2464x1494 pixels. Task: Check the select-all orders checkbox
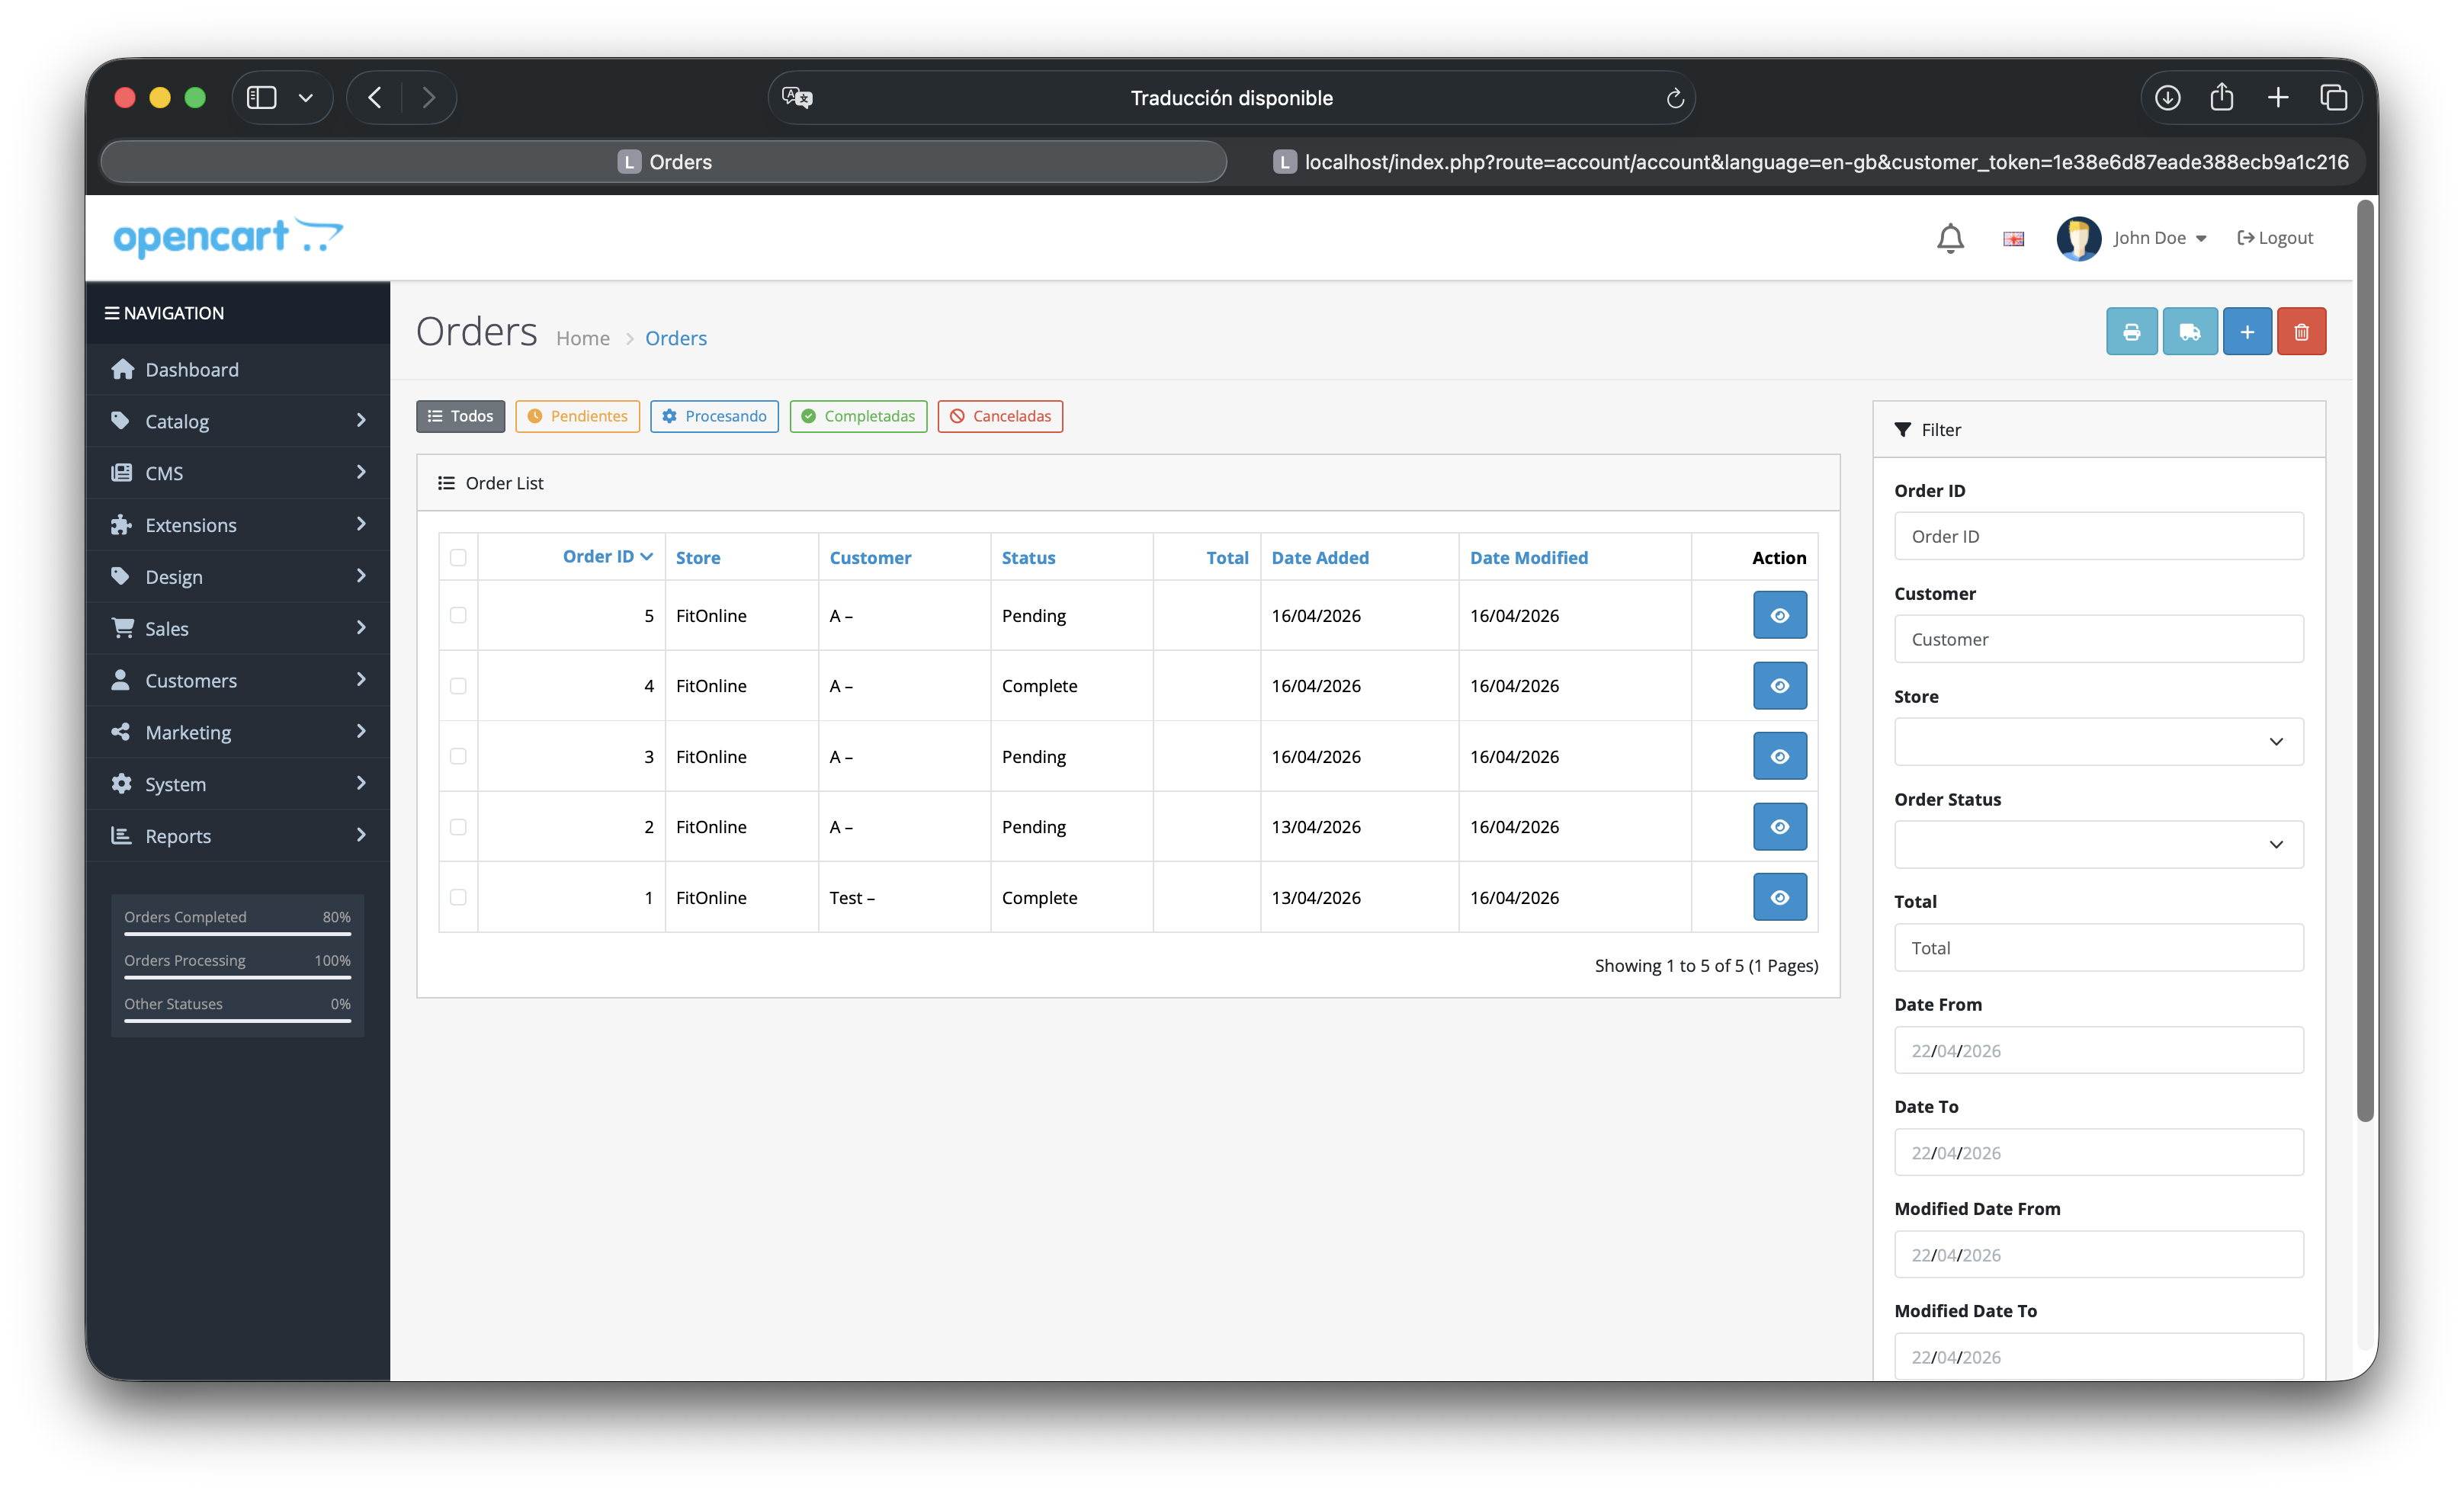458,557
